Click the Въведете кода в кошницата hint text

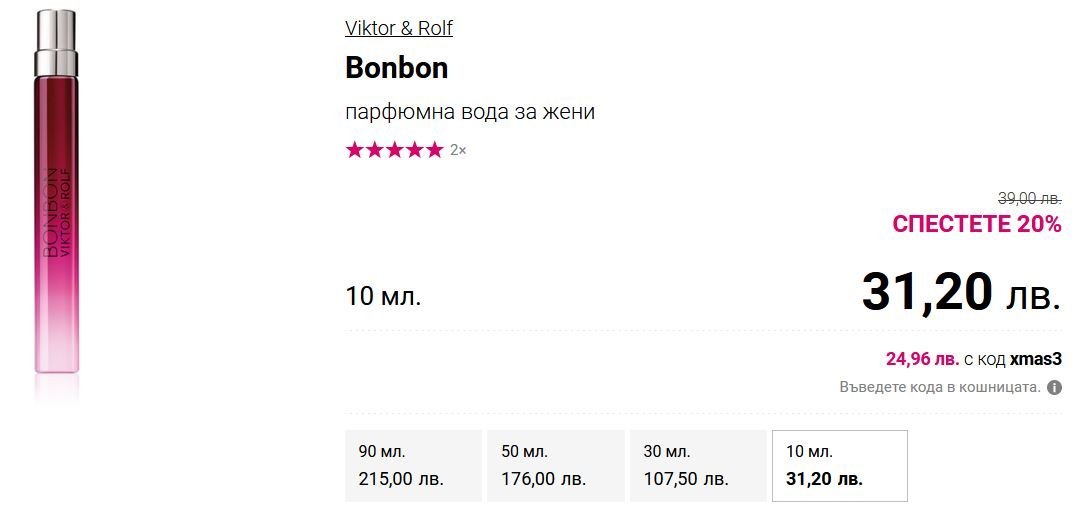(x=939, y=387)
